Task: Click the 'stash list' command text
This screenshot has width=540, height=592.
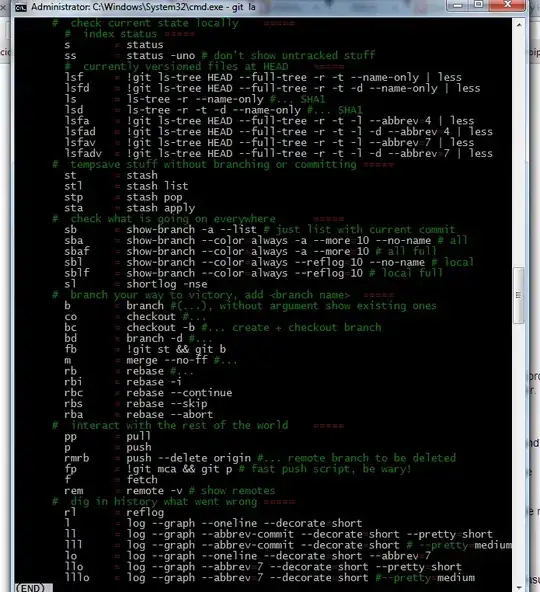Action: pos(157,186)
